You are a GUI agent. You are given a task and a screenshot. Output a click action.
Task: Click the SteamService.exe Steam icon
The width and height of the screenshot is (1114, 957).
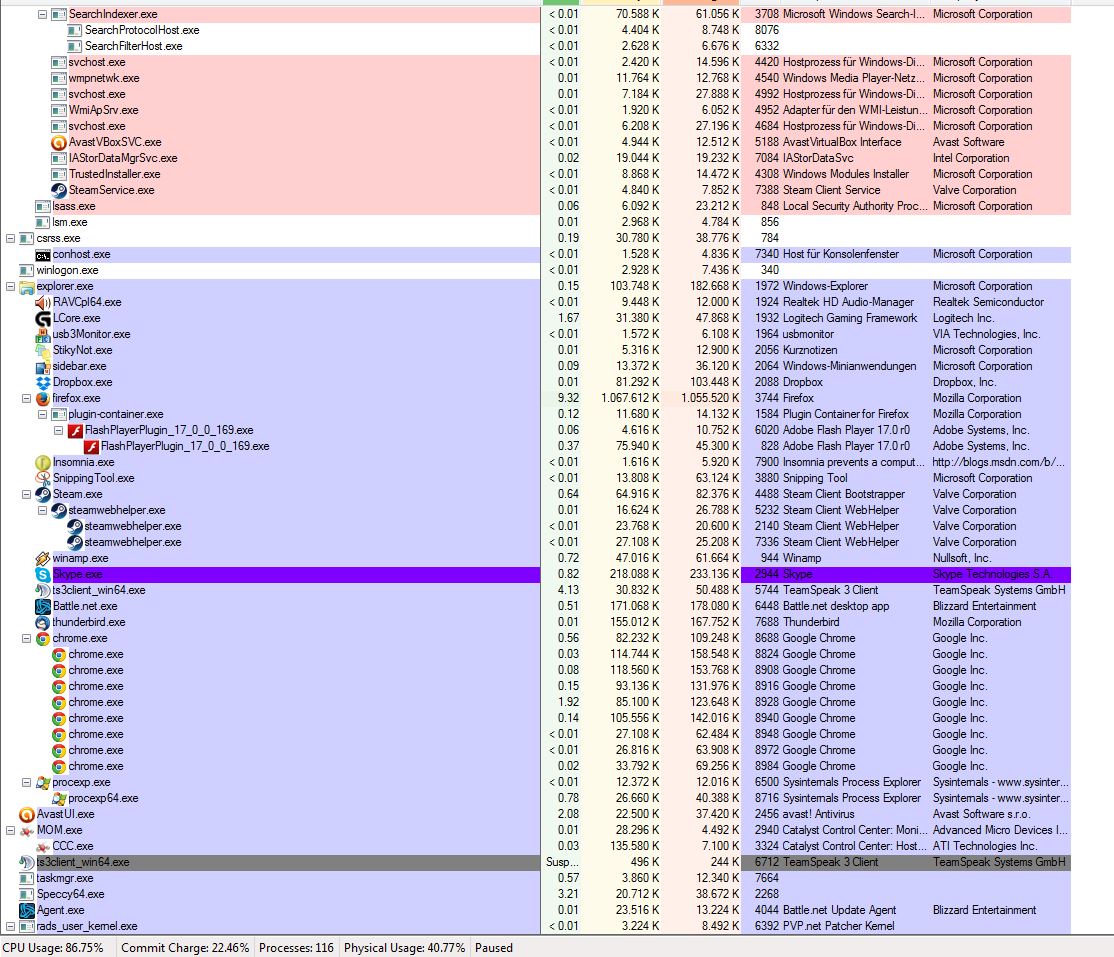pos(59,190)
